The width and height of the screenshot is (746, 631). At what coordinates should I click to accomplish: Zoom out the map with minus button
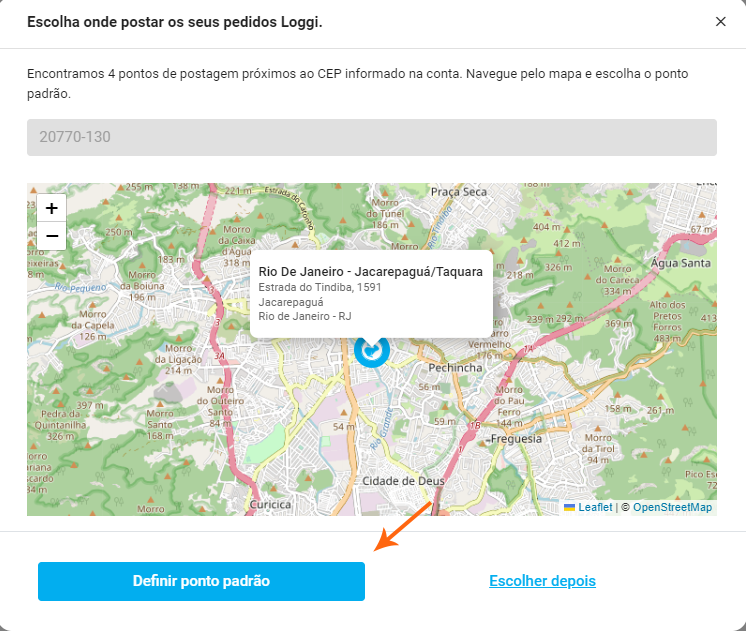click(x=51, y=236)
